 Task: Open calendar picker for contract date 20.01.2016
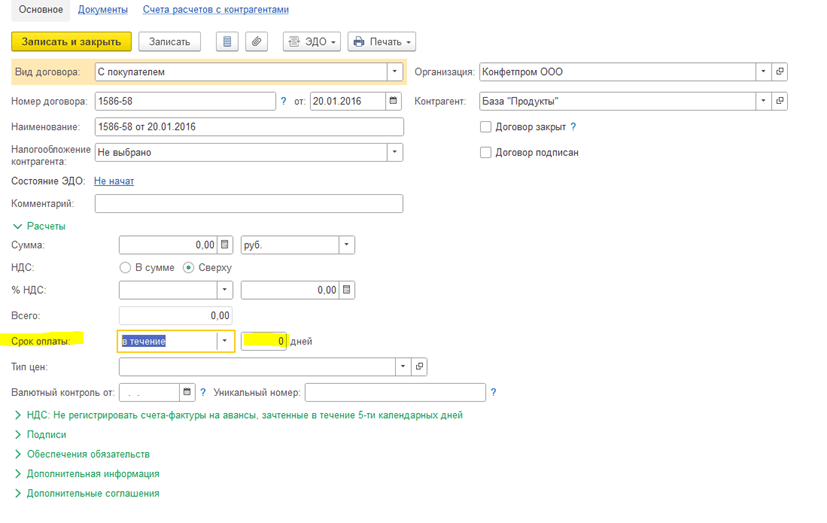coord(393,101)
